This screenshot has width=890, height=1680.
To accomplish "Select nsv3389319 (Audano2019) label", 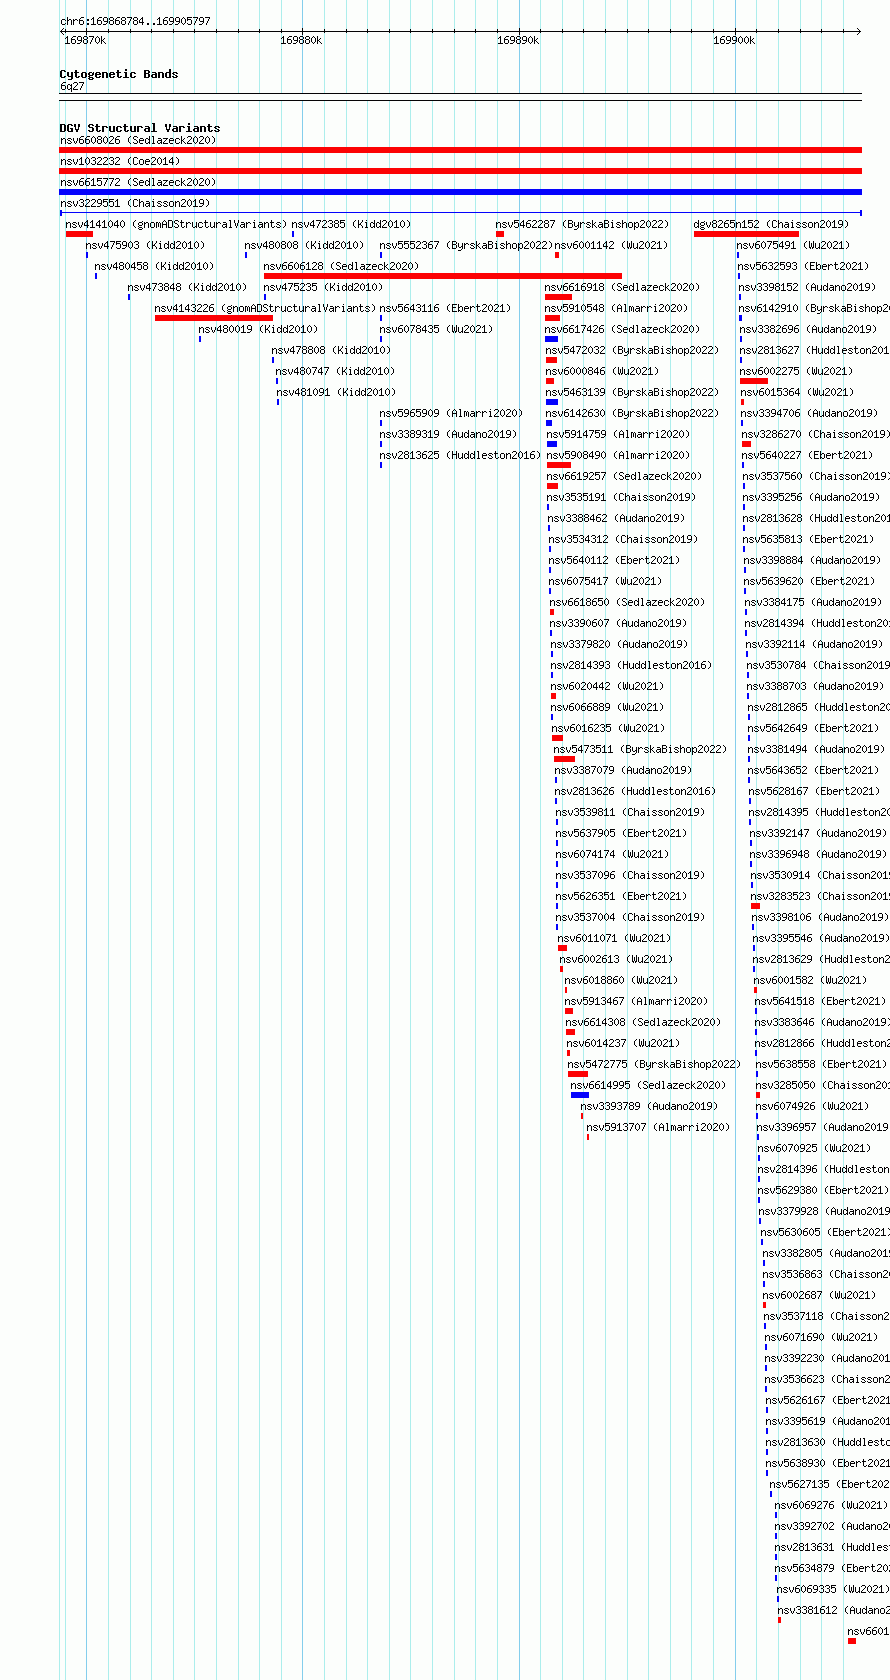I will tap(448, 434).
